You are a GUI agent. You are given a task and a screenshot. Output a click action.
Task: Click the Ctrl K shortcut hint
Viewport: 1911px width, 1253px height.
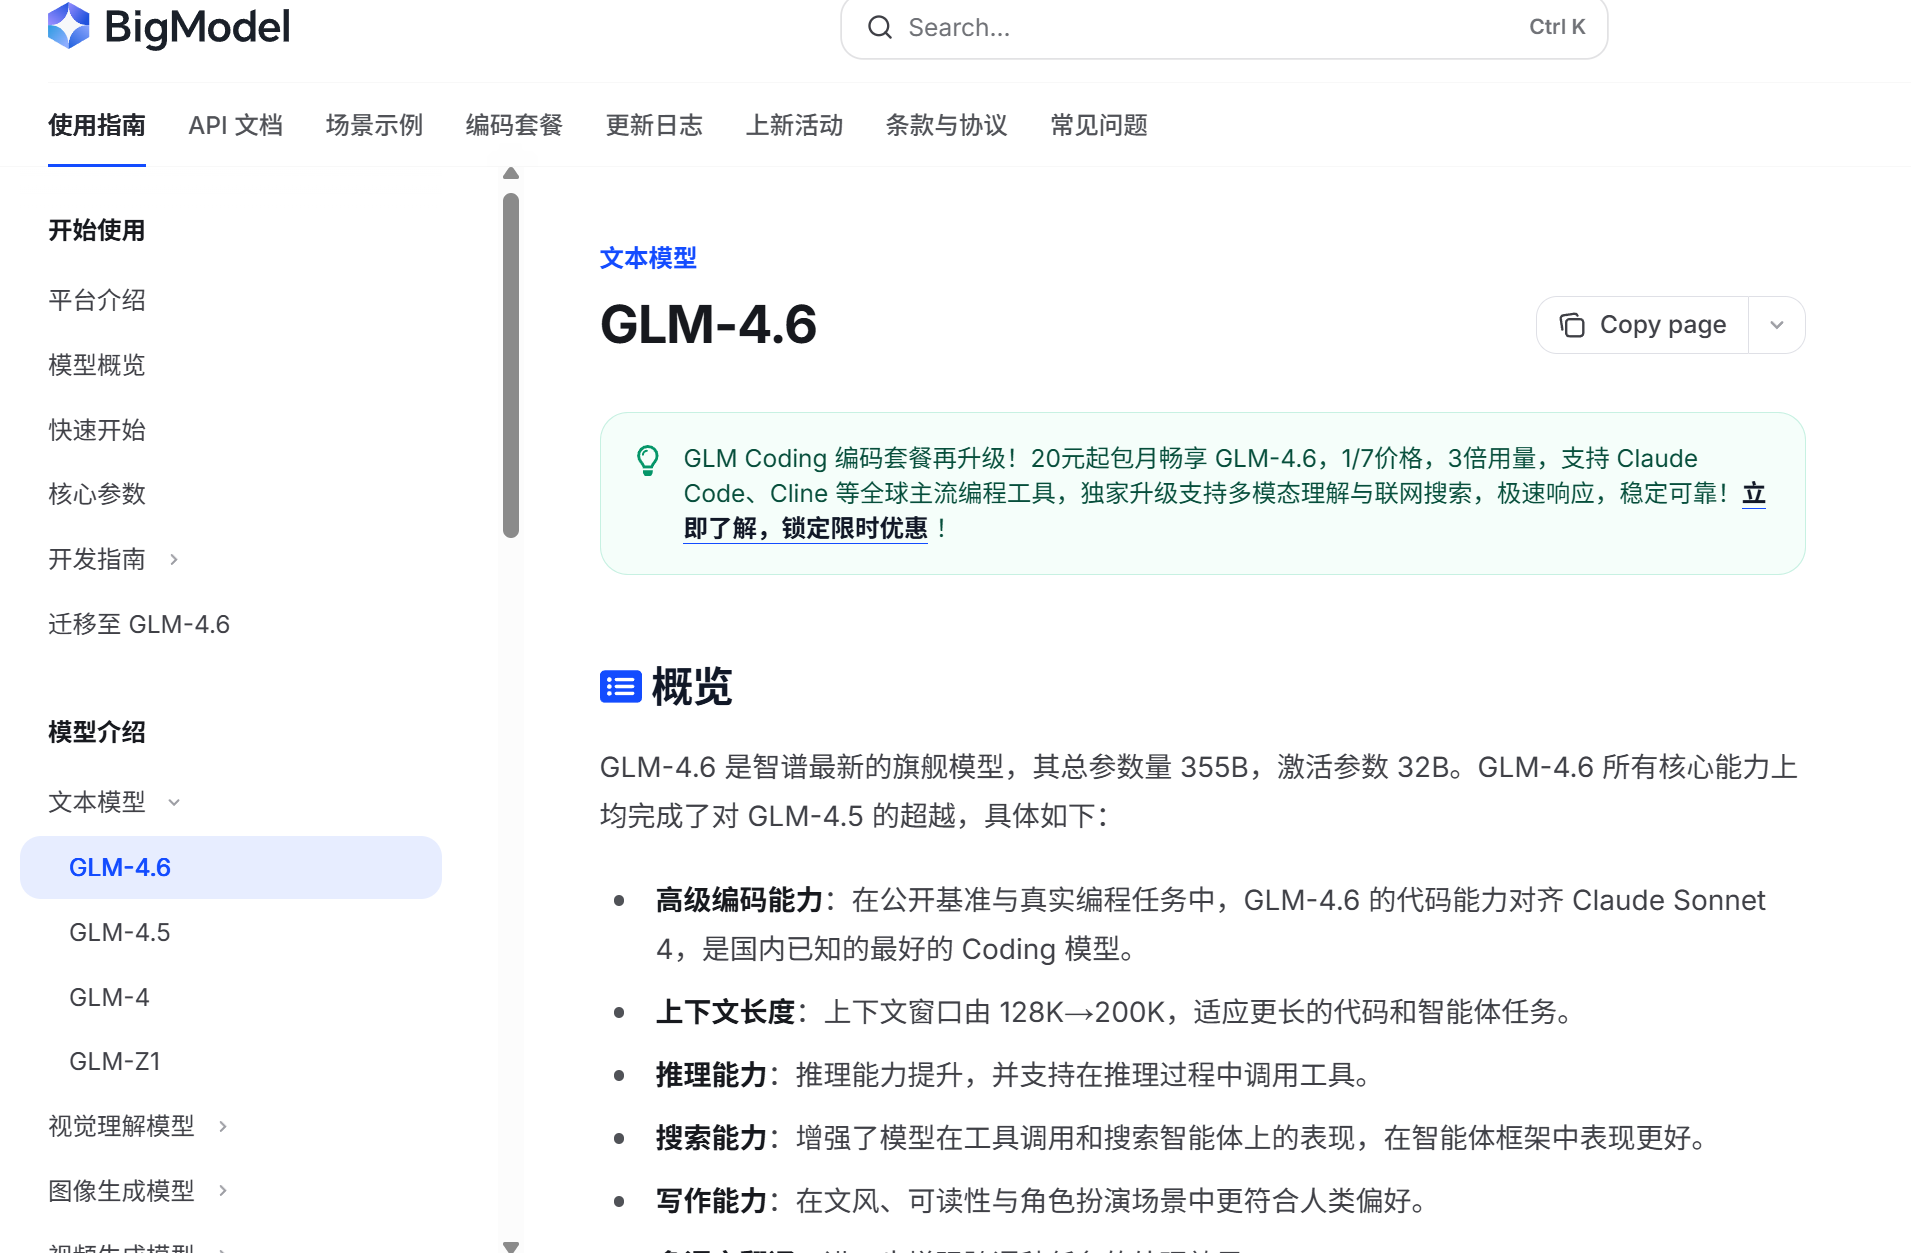(1557, 27)
